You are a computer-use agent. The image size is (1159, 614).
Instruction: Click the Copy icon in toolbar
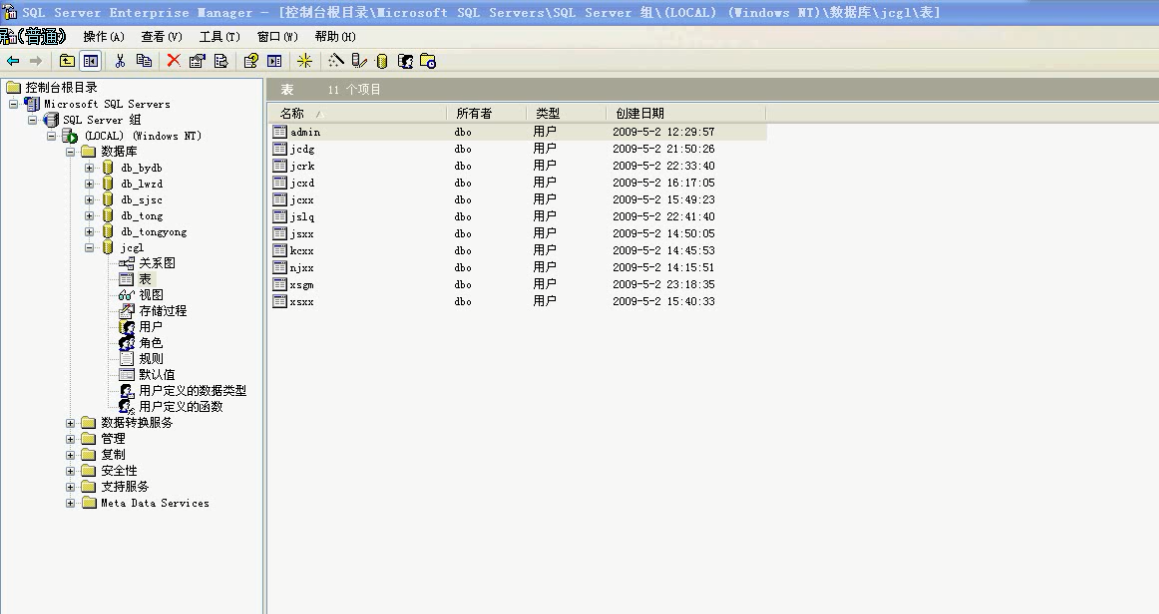click(144, 61)
